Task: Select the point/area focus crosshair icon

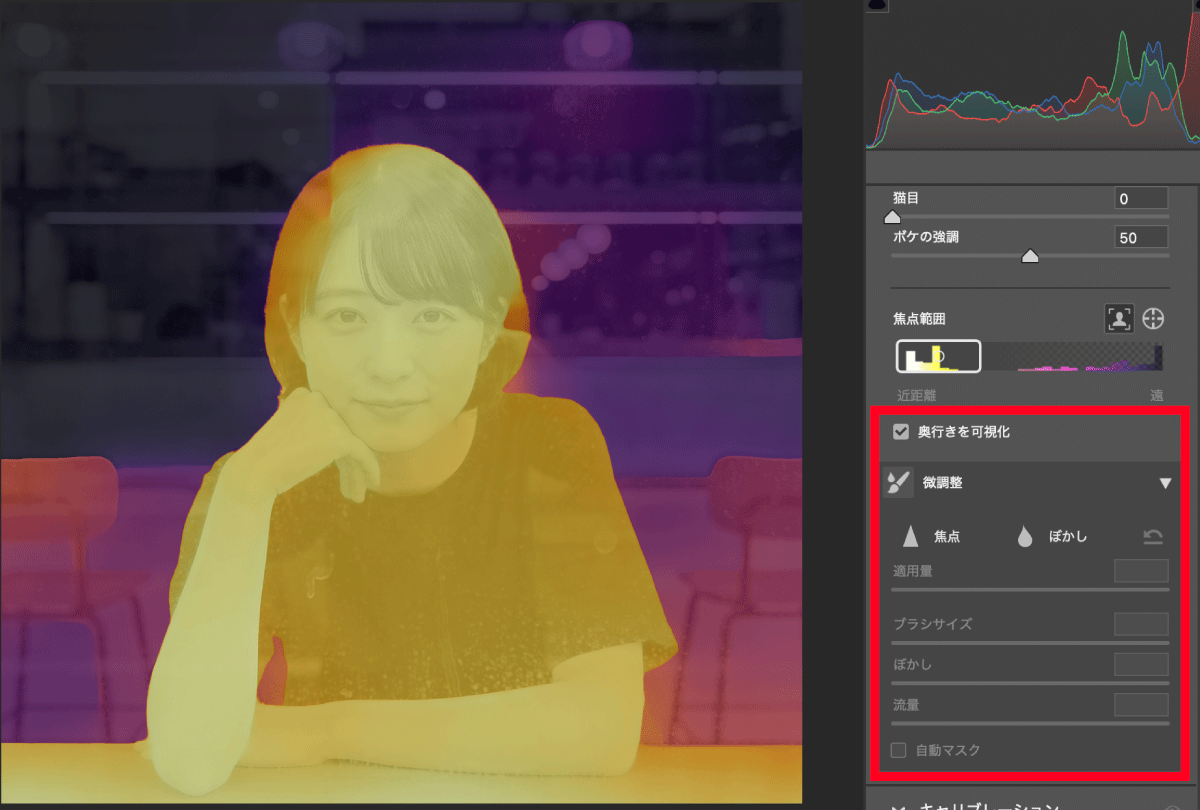Action: click(x=1153, y=319)
